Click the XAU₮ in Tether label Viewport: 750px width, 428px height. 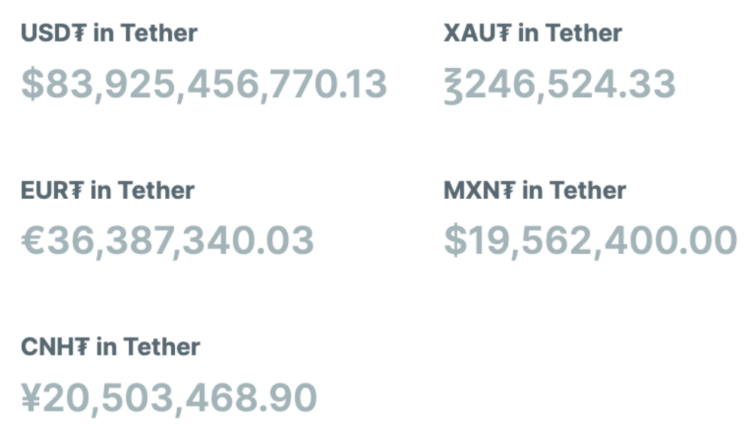(x=533, y=33)
